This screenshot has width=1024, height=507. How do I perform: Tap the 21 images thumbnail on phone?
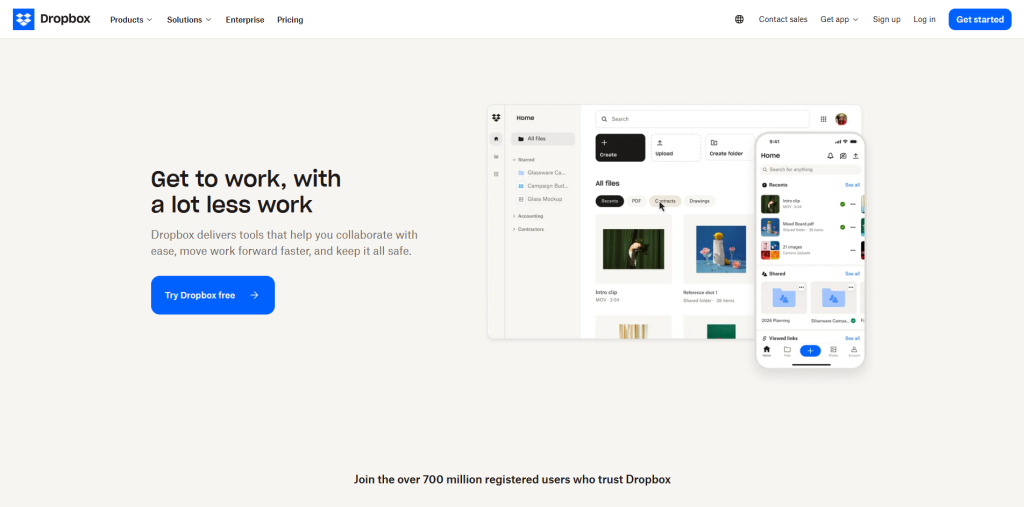(770, 250)
